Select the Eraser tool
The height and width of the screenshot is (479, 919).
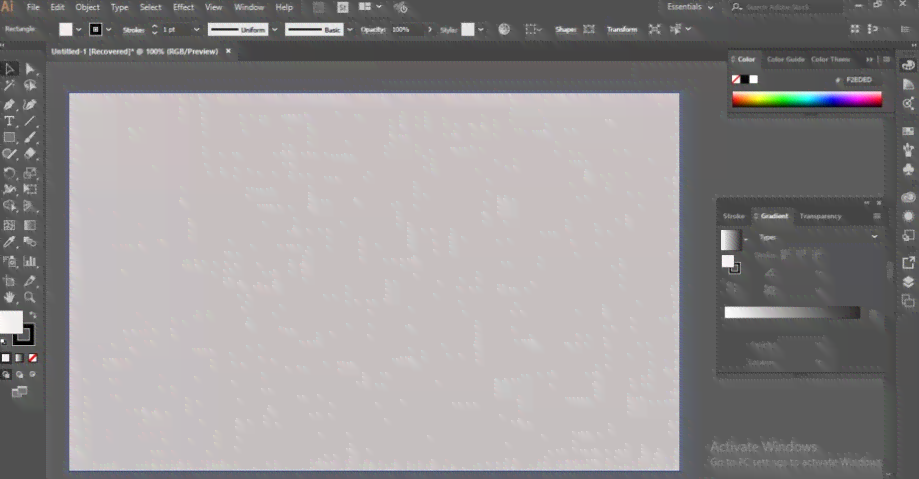pos(30,154)
